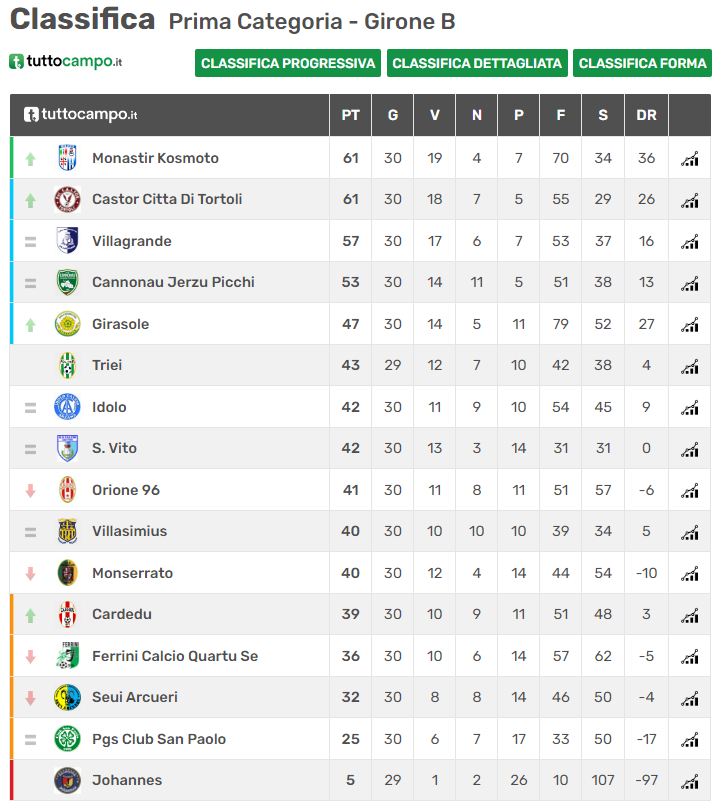Click the Orione 96 team name

click(x=126, y=490)
